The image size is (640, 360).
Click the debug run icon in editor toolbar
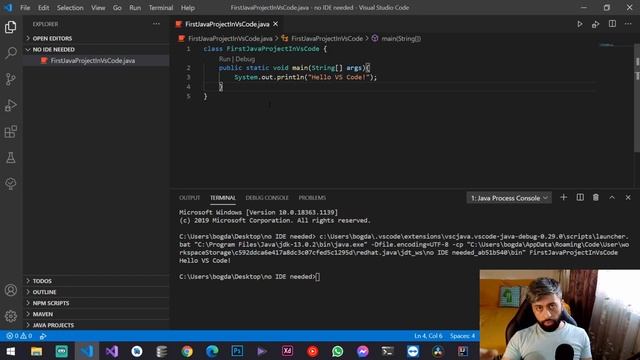(596, 24)
